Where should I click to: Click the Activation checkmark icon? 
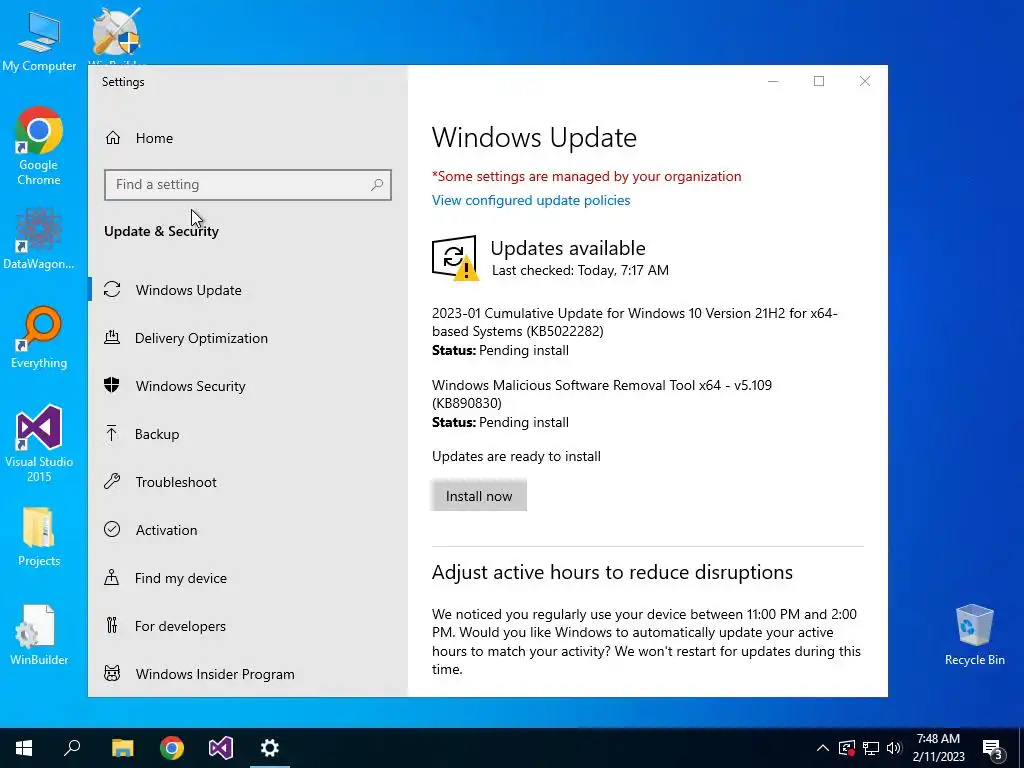tap(112, 530)
